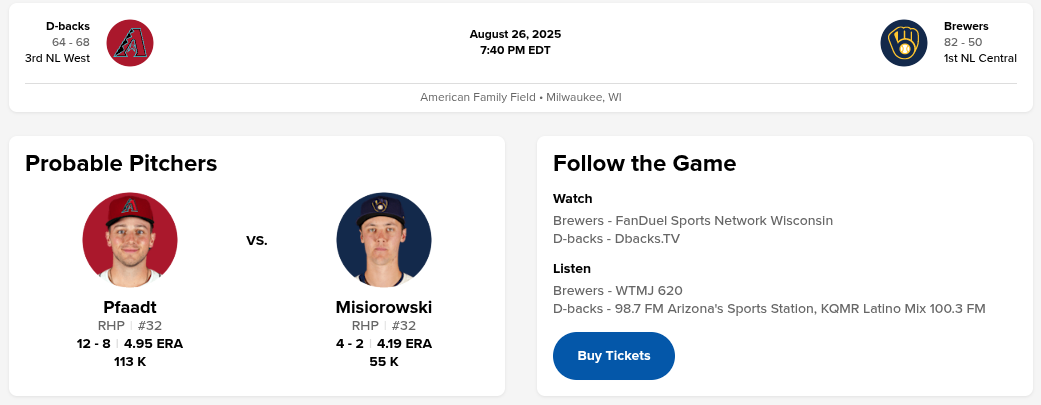Click the Milwaukee Brewers team logo
This screenshot has width=1041, height=405.
[x=904, y=43]
